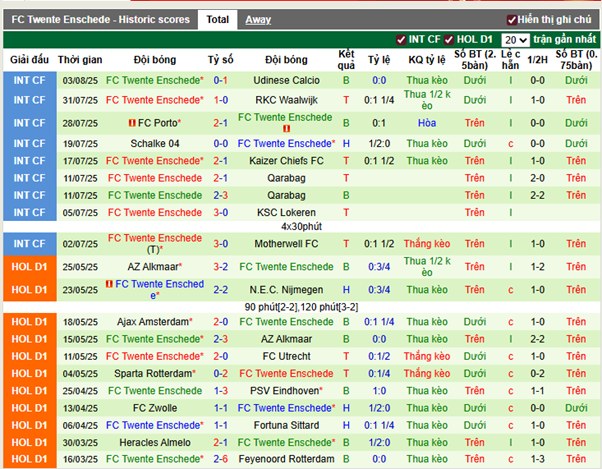The width and height of the screenshot is (602, 469).
Task: Open the 20 recent matches dropdown
Action: (x=515, y=40)
